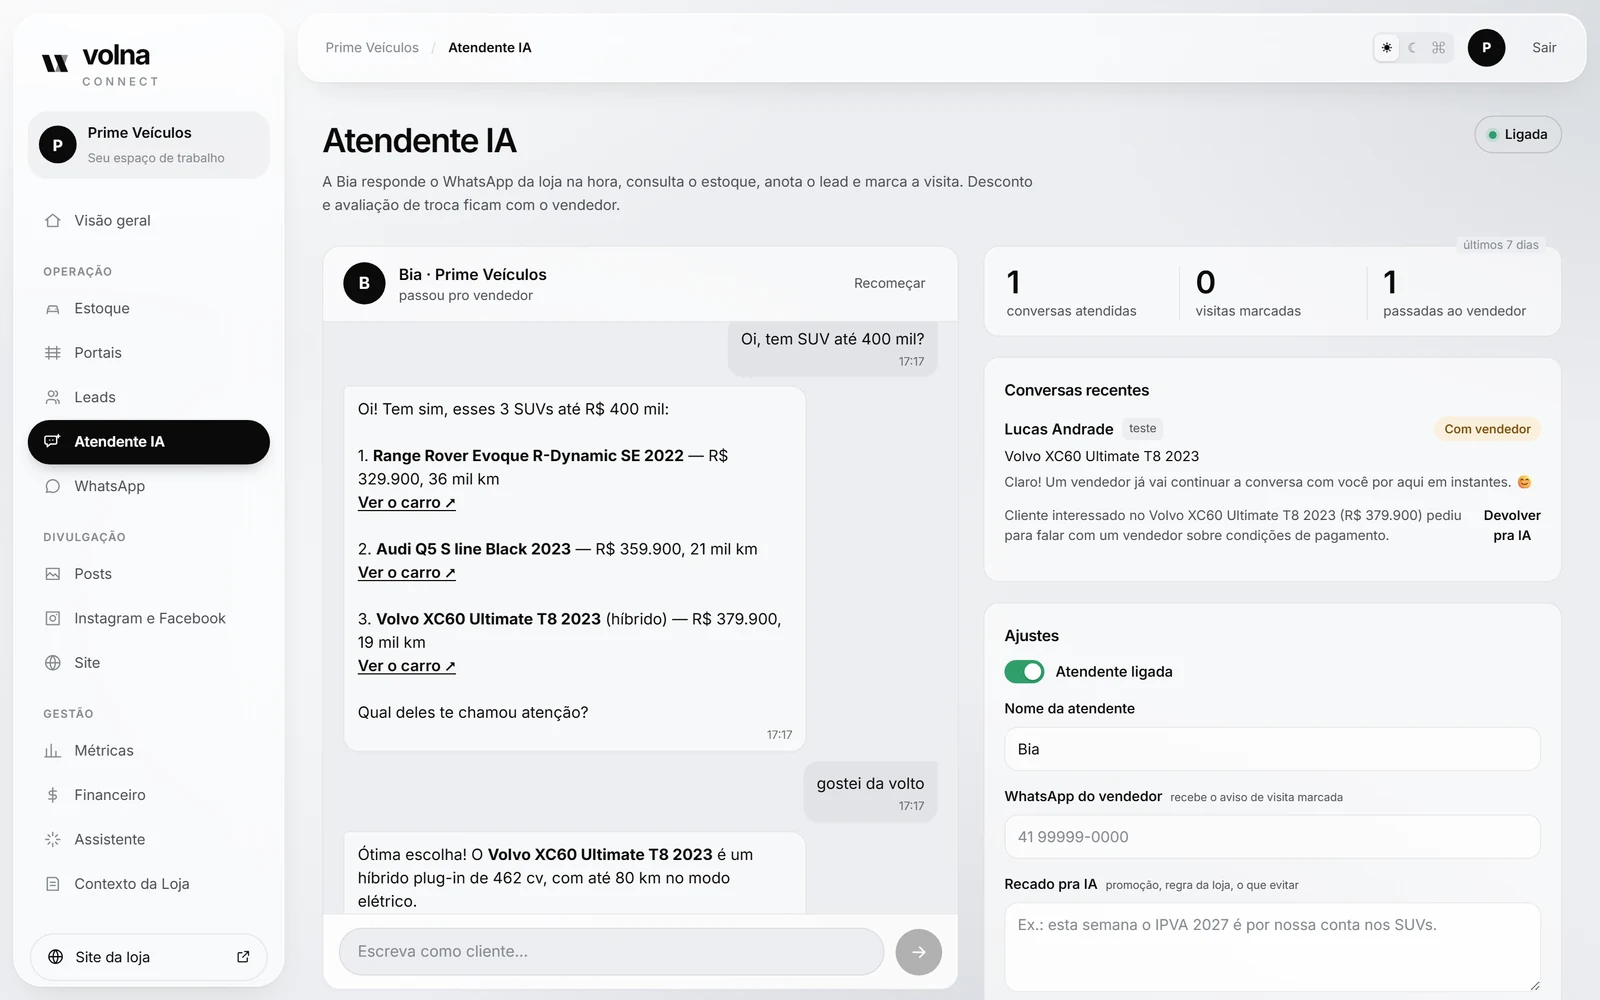
Task: Click the Volna Connect logo
Action: point(101,66)
